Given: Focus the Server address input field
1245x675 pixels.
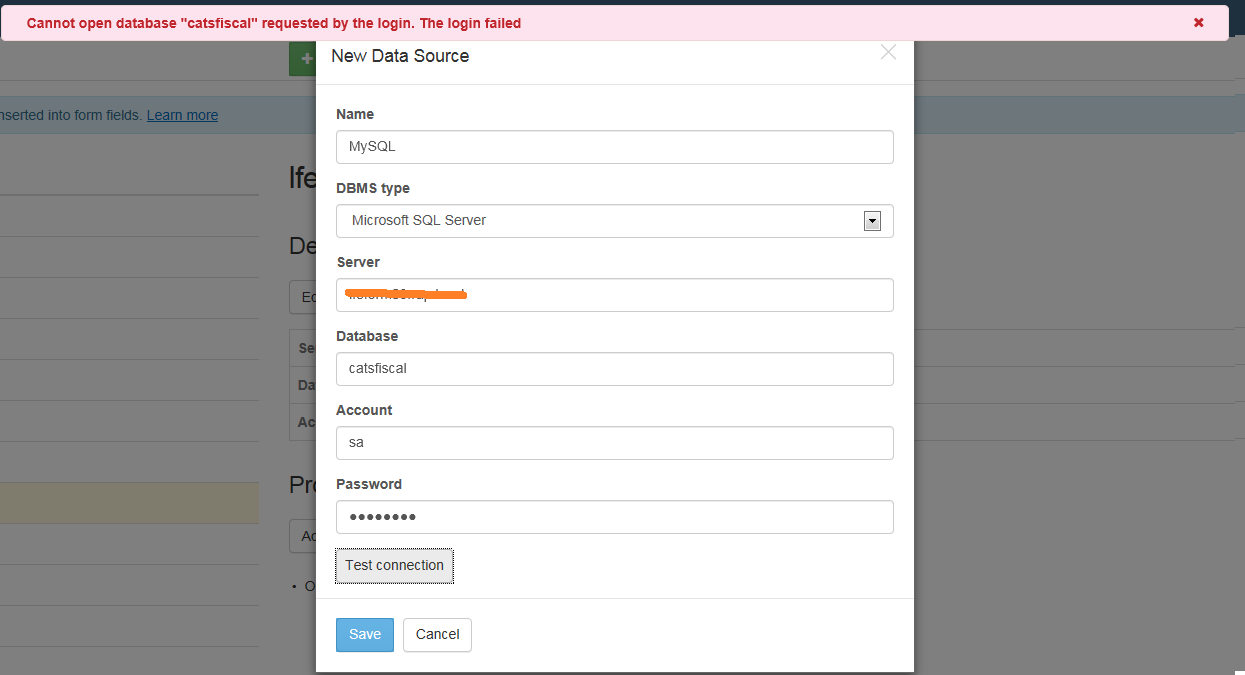Looking at the screenshot, I should [614, 295].
